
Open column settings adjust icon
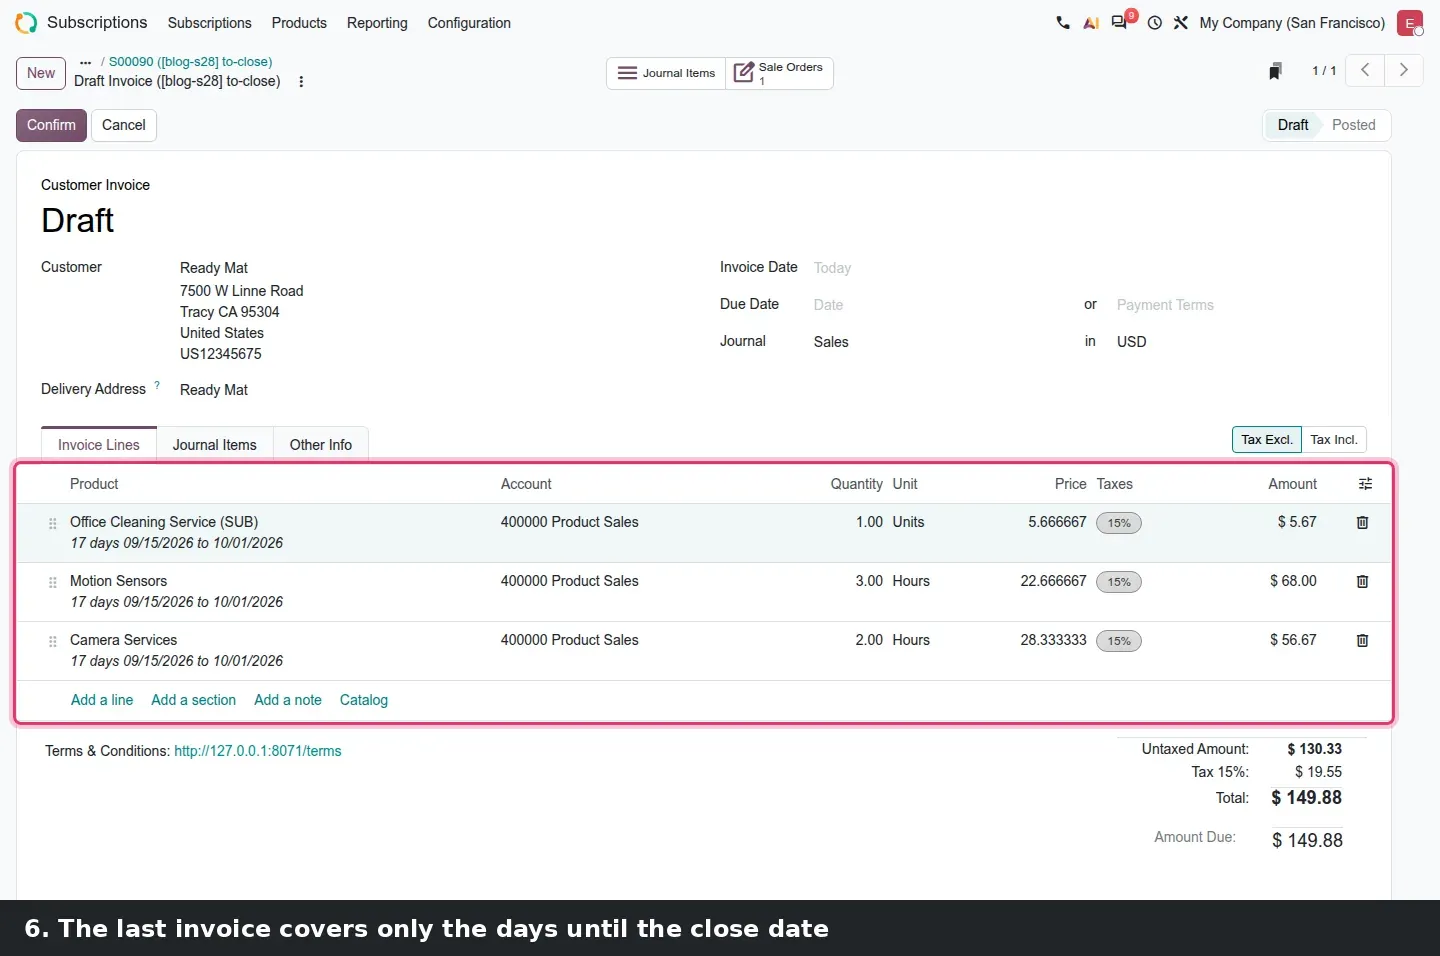pyautogui.click(x=1365, y=484)
